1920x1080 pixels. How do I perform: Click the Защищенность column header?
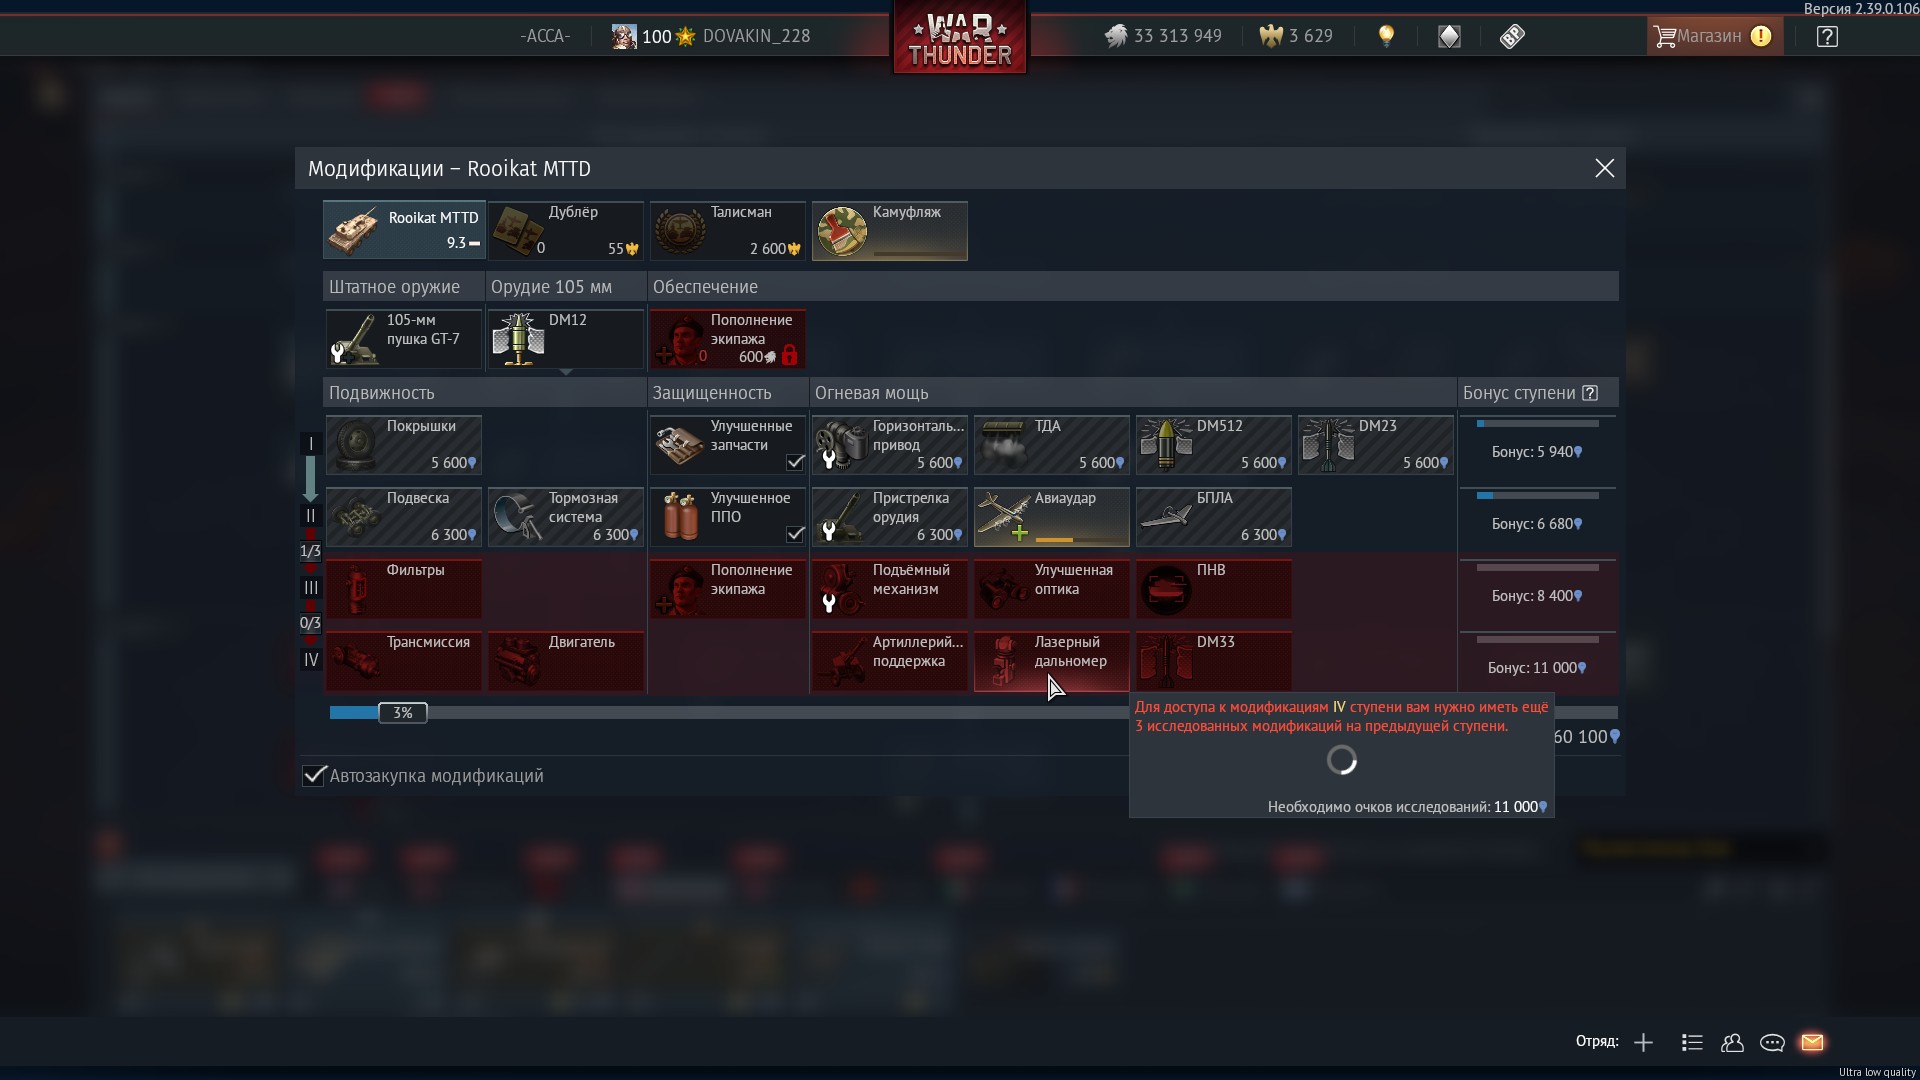[x=728, y=393]
